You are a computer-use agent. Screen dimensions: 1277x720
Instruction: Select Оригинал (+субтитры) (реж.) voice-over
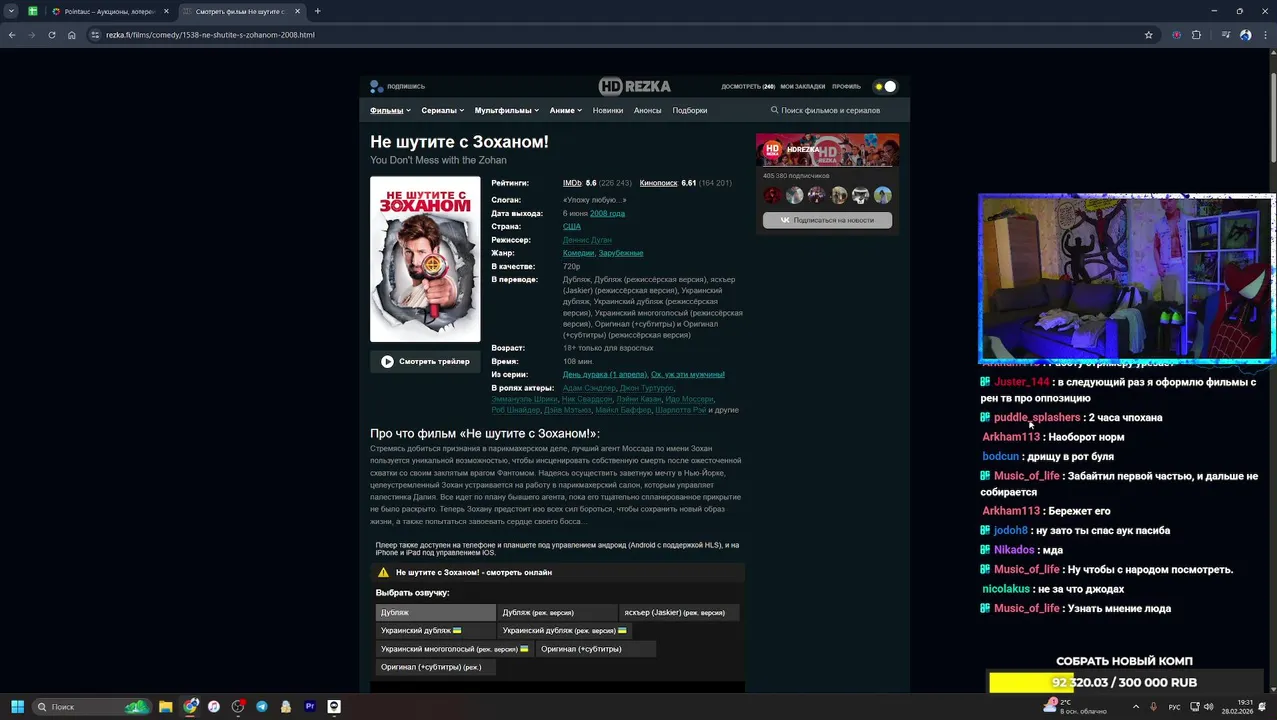tap(435, 667)
